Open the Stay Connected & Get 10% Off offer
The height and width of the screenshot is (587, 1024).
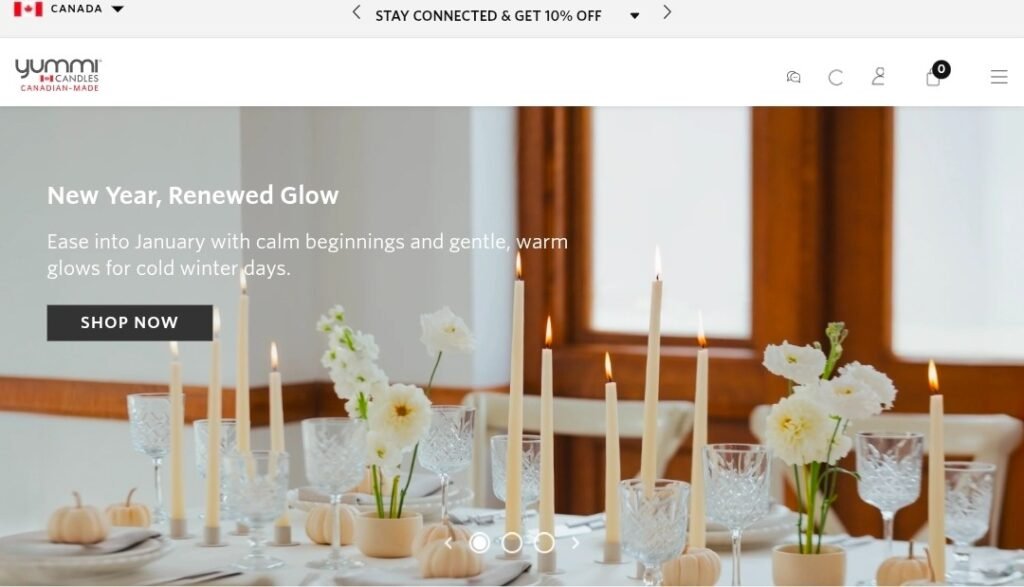(x=488, y=16)
